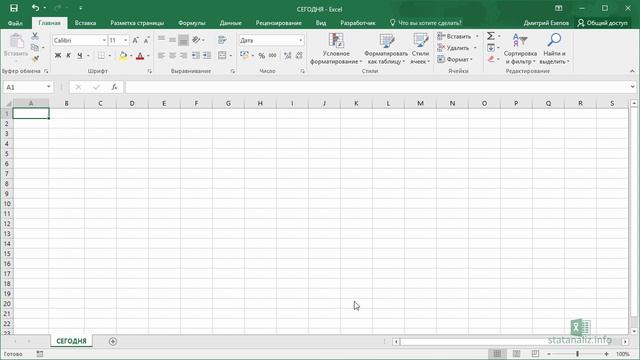640x360 pixels.
Task: Switch to the Данные tab
Action: point(231,23)
